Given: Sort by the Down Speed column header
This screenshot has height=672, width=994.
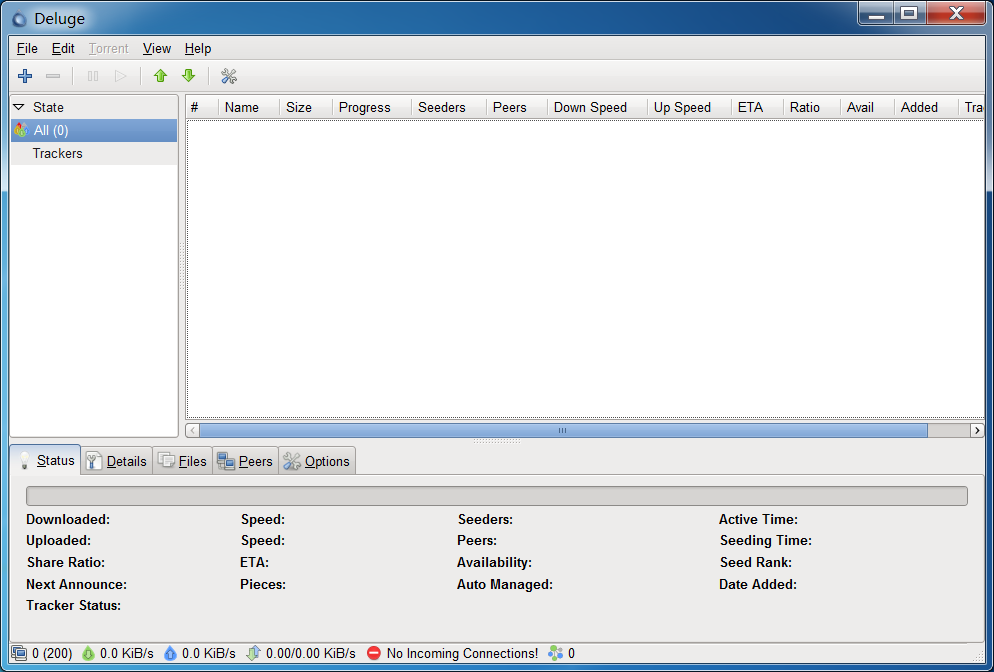Looking at the screenshot, I should [x=590, y=107].
